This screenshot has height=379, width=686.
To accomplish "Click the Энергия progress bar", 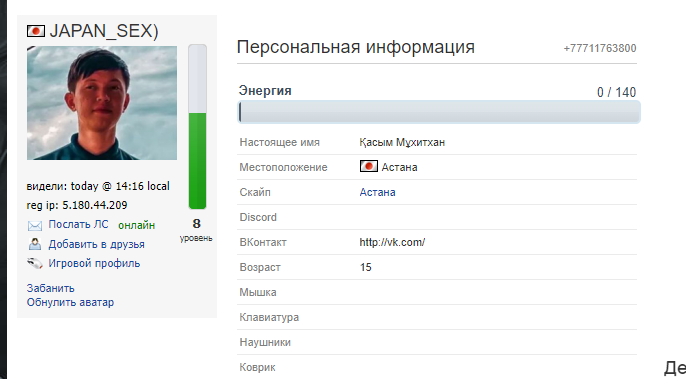I will click(439, 112).
